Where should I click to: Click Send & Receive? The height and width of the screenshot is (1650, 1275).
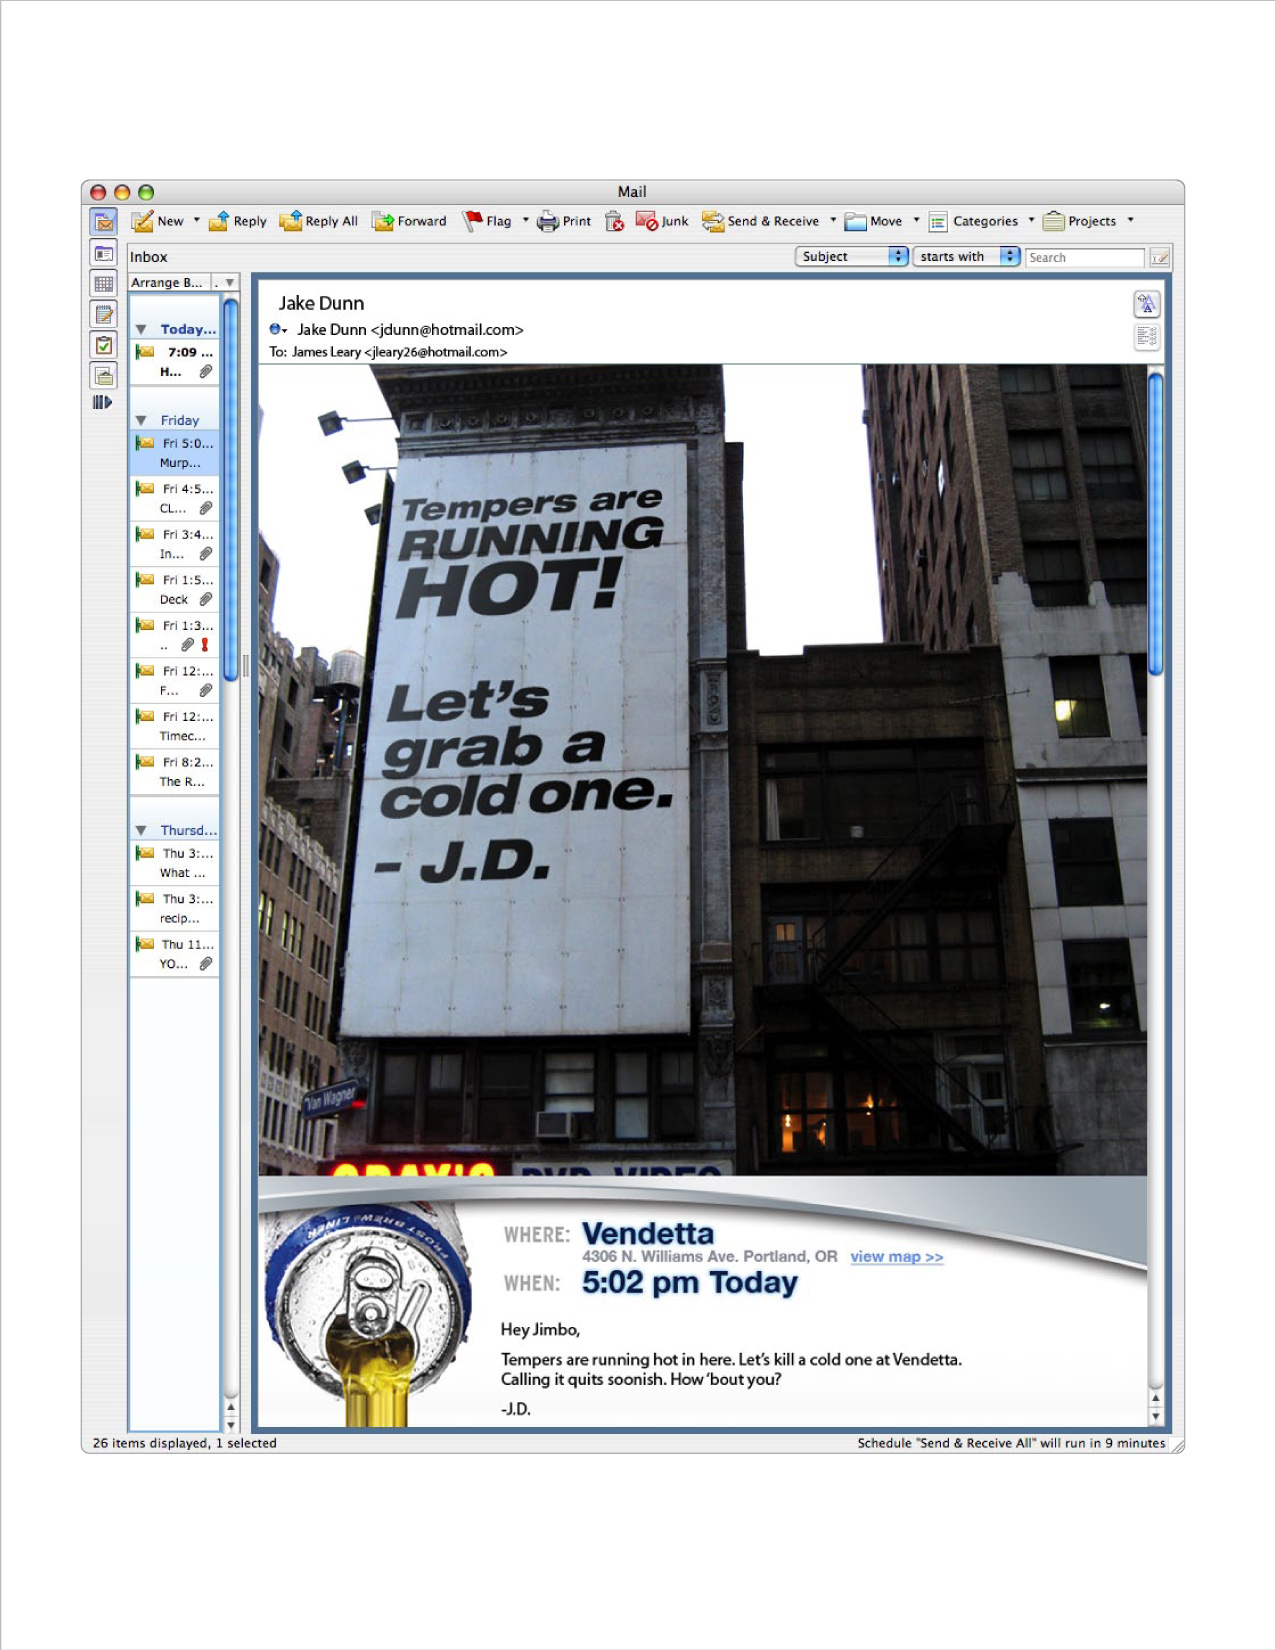tap(761, 221)
